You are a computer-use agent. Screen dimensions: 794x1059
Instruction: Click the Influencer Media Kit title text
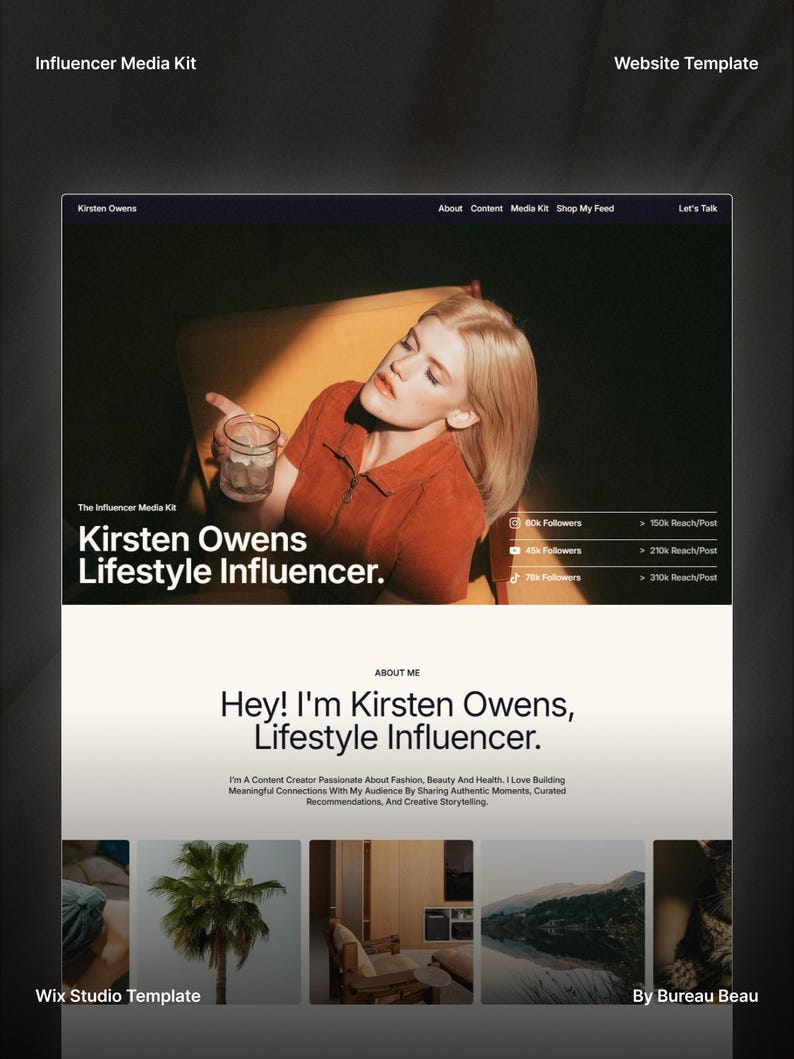(x=115, y=63)
